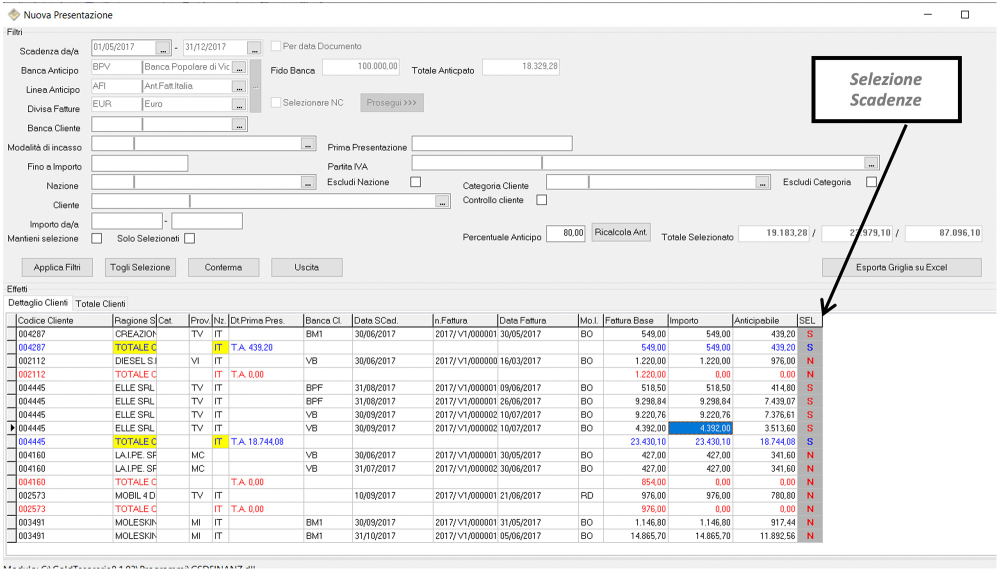Click the app icon in title bar
The image size is (1000, 572).
pyautogui.click(x=13, y=15)
